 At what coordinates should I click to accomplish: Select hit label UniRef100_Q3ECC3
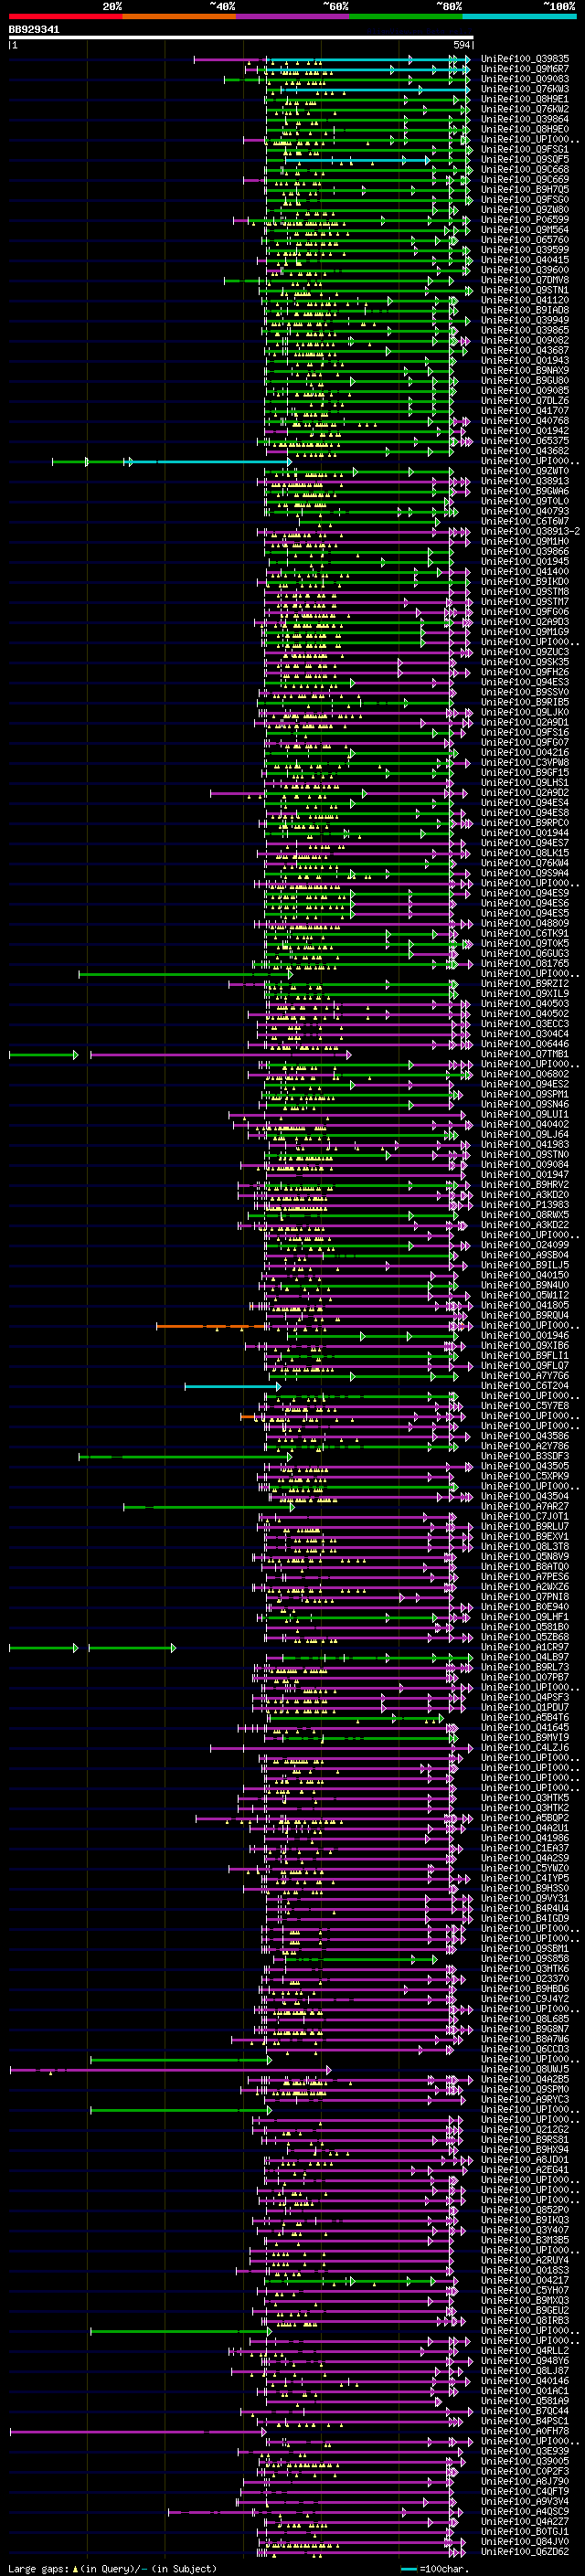coord(525,1024)
